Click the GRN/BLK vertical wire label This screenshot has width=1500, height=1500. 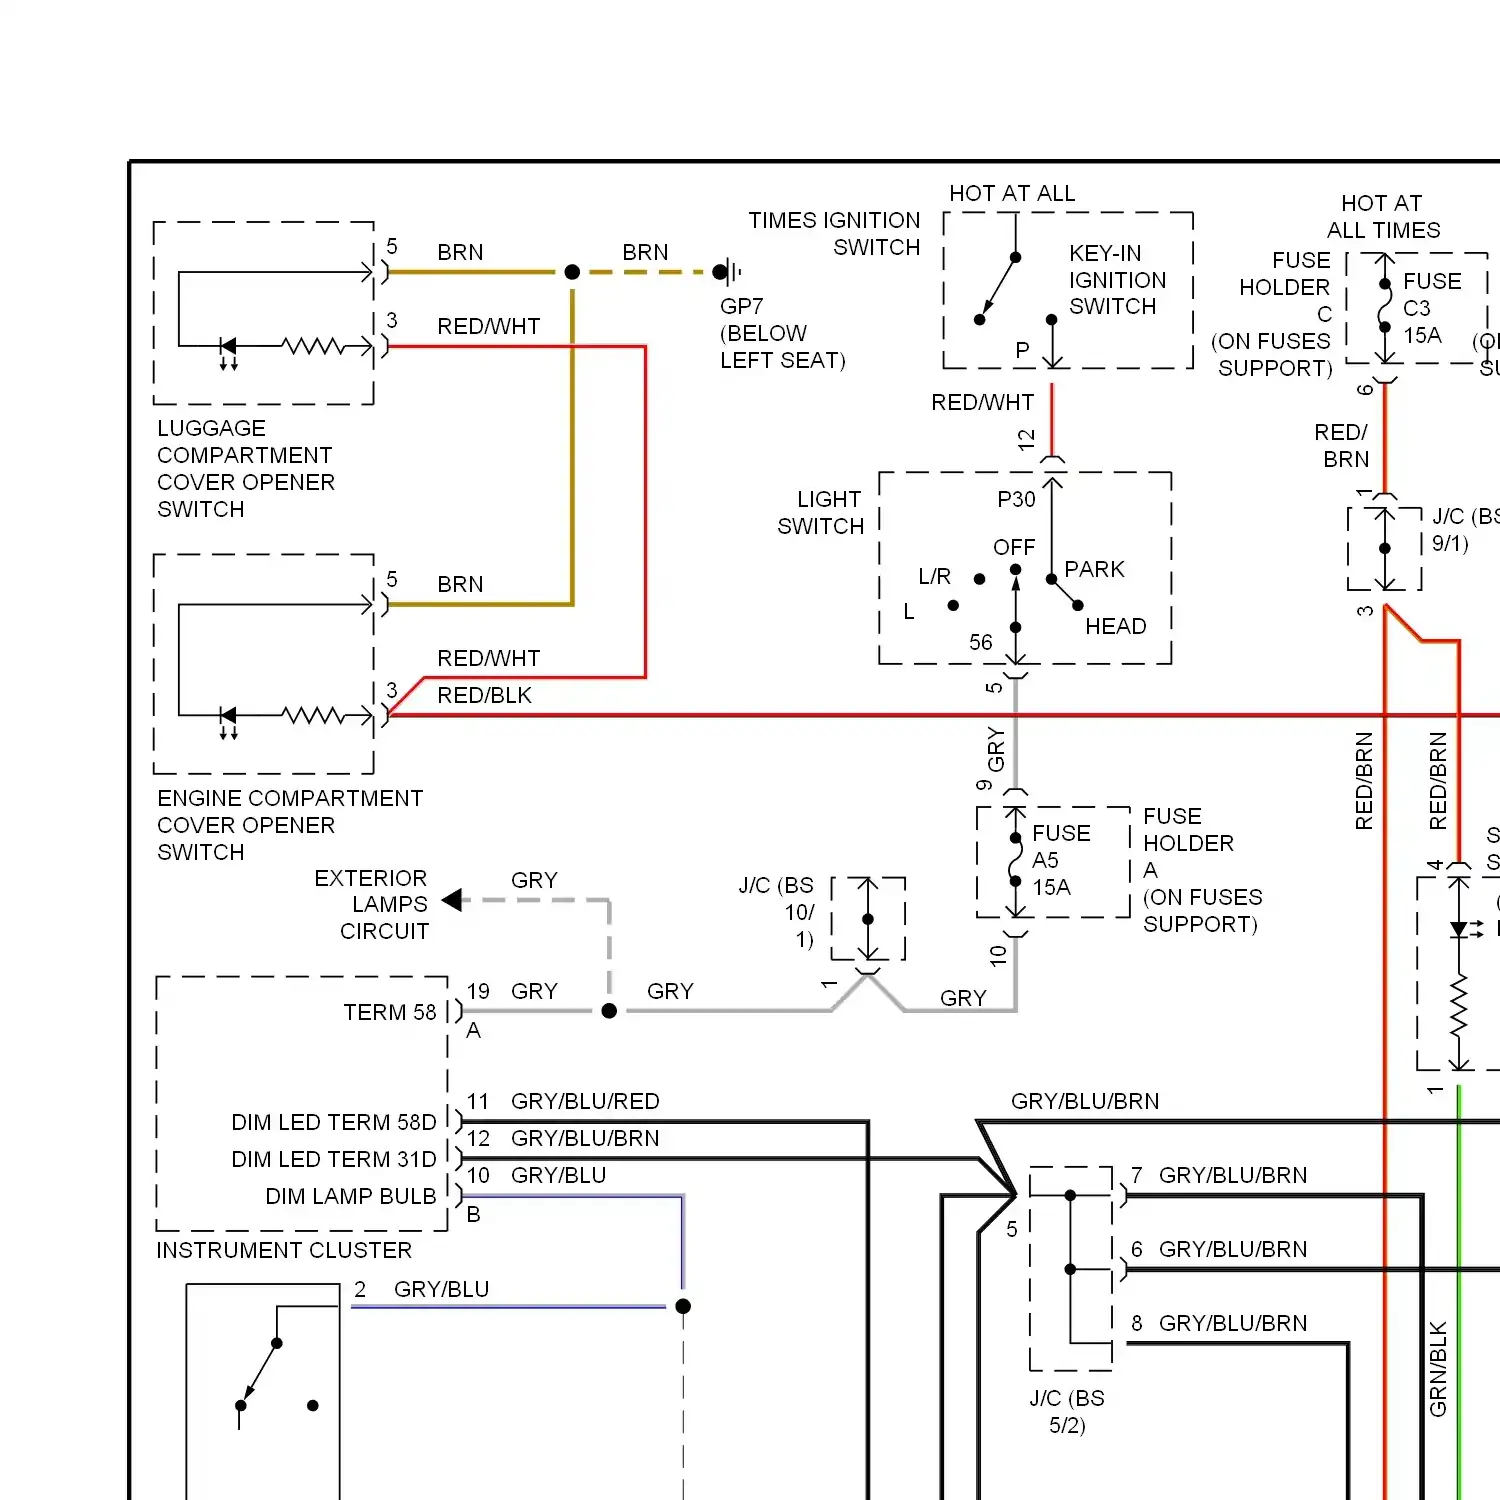pyautogui.click(x=1438, y=1369)
